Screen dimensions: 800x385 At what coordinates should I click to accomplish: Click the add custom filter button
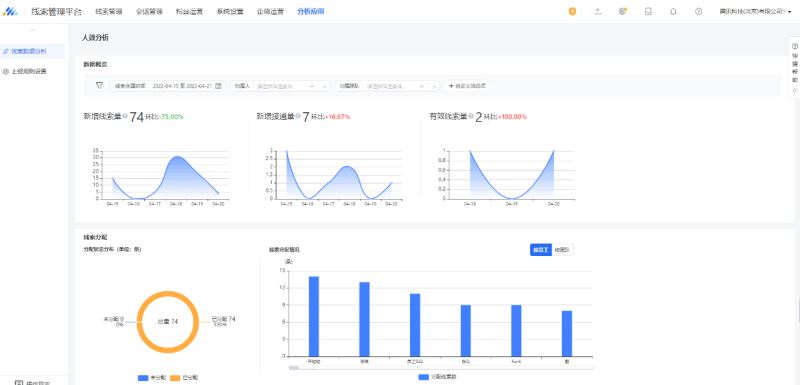pos(467,86)
